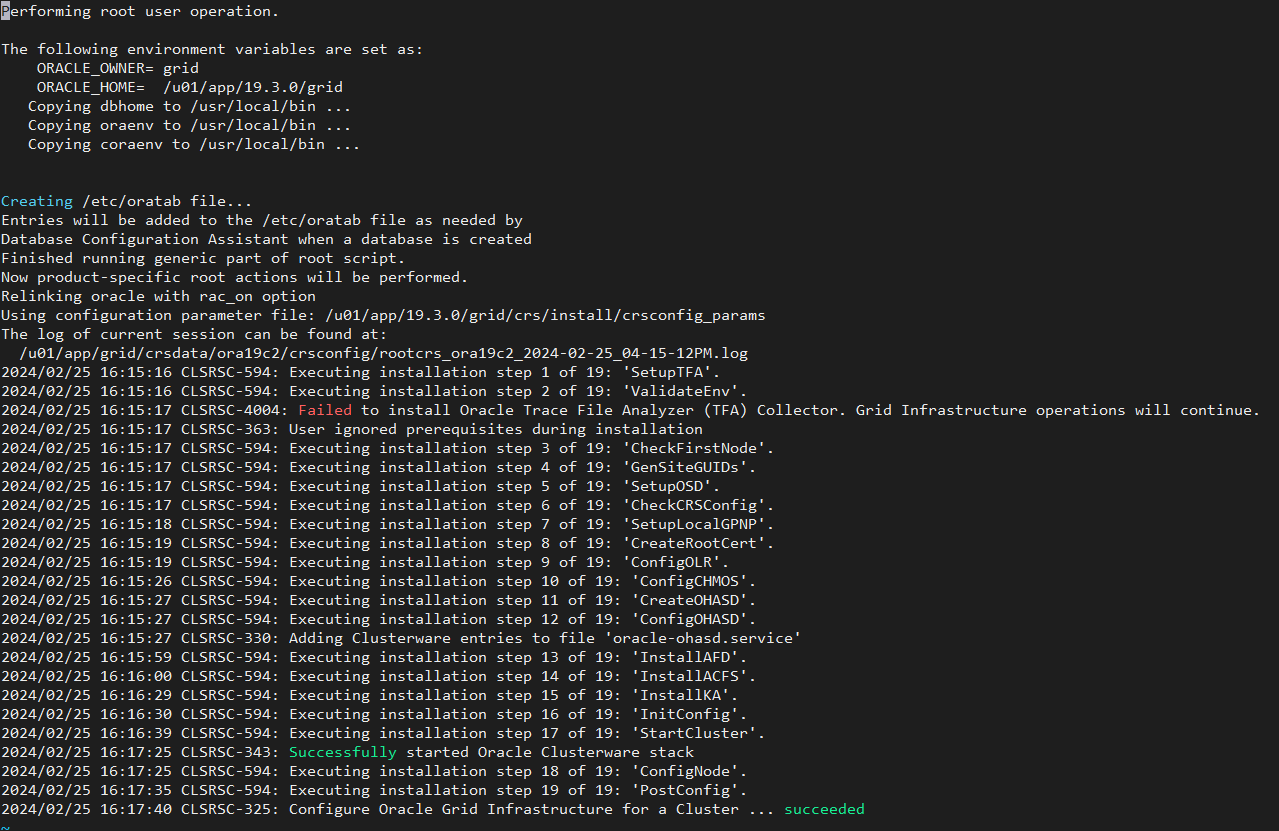The width and height of the screenshot is (1279, 831).
Task: Click the step 19 'PostConfig' line
Action: point(374,790)
